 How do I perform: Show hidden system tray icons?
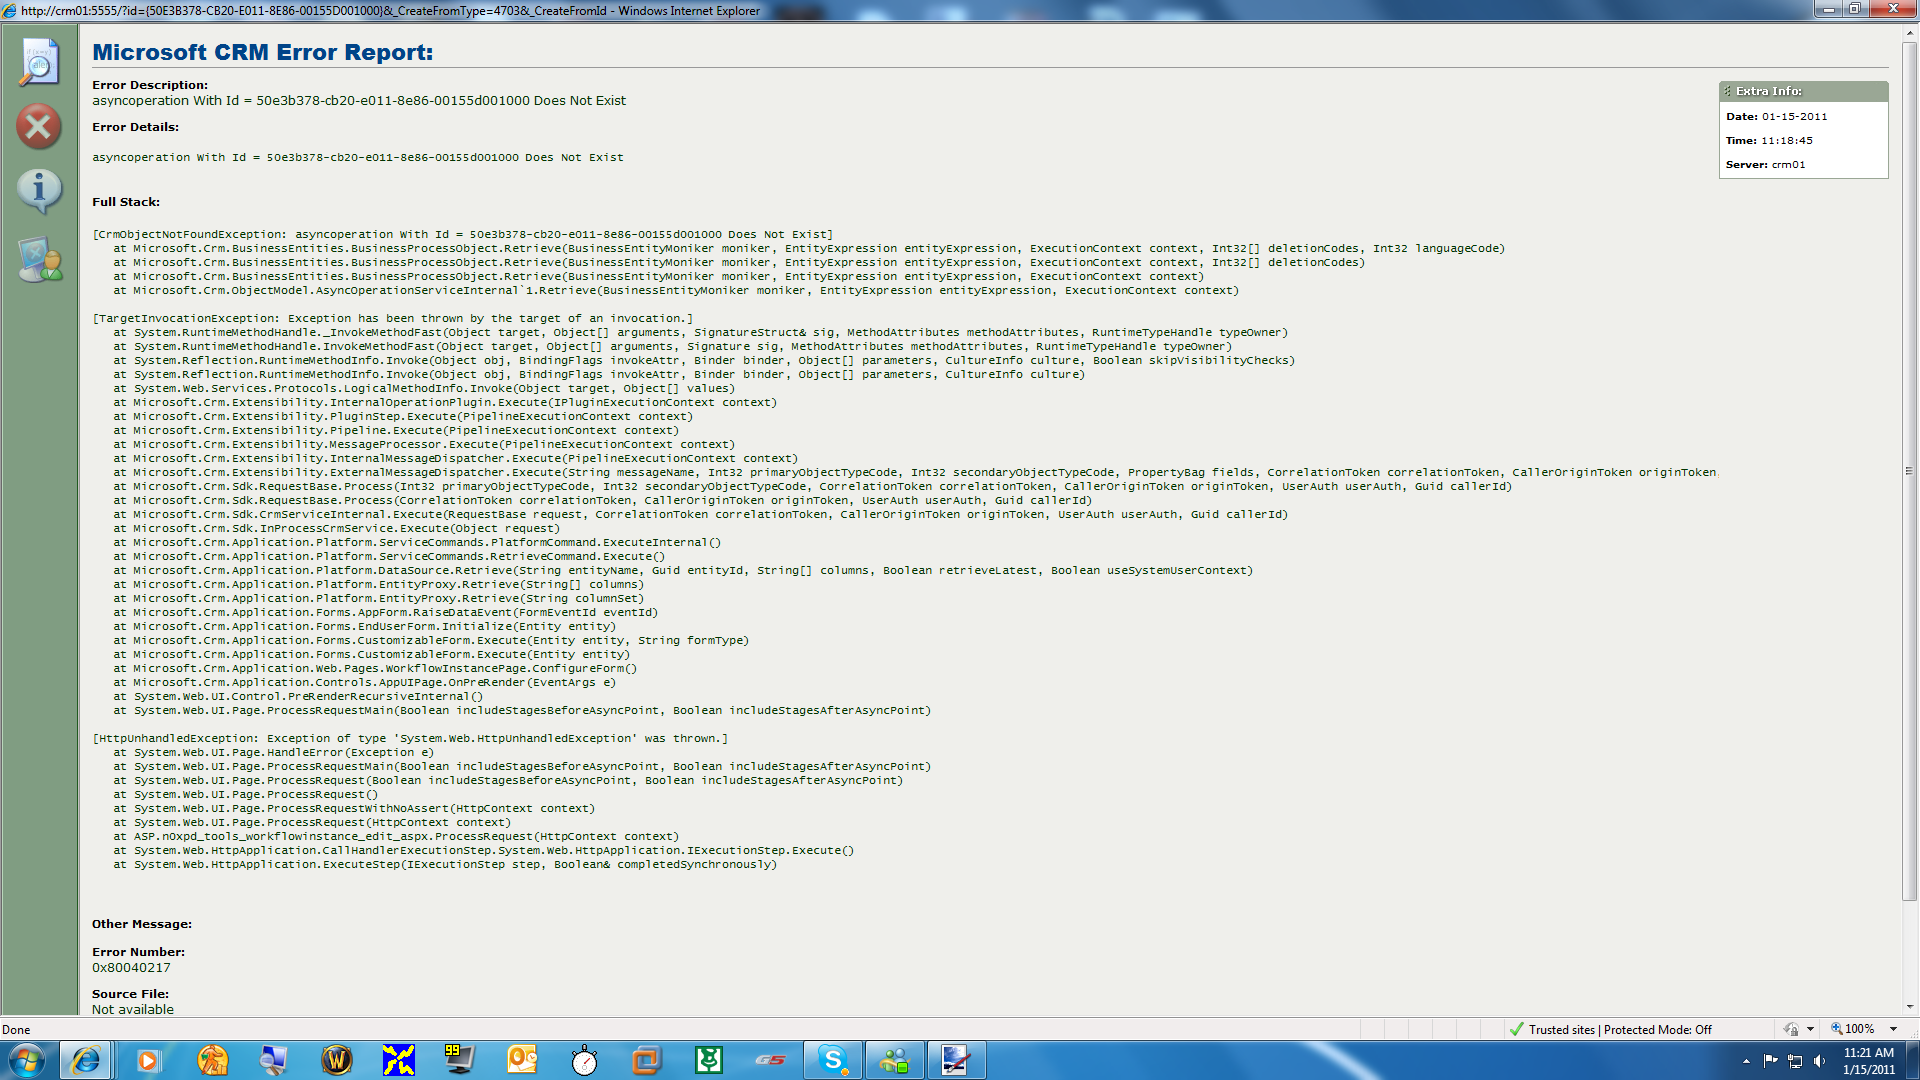point(1746,1061)
